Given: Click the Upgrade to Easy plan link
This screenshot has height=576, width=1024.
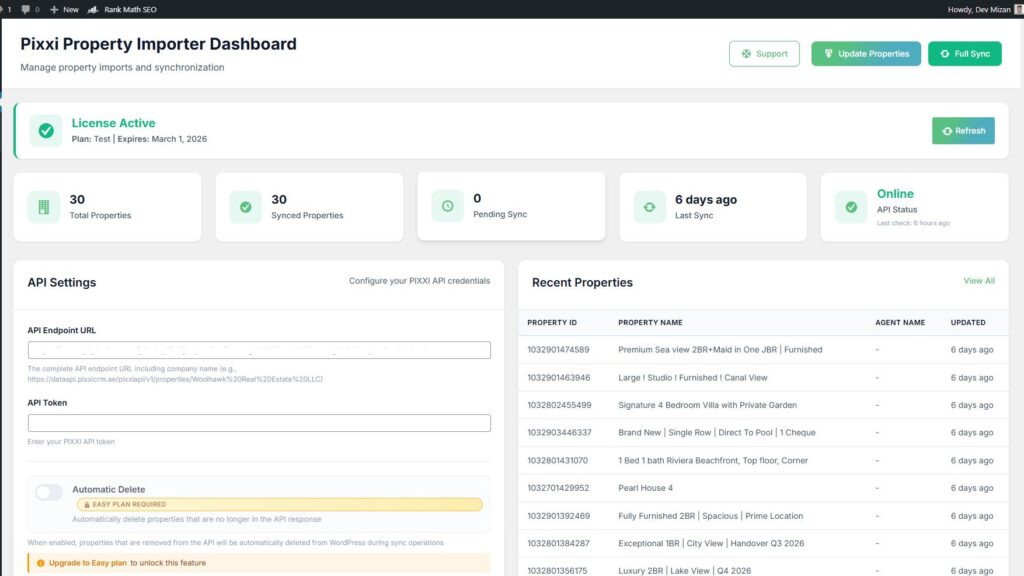Looking at the screenshot, I should [x=87, y=563].
